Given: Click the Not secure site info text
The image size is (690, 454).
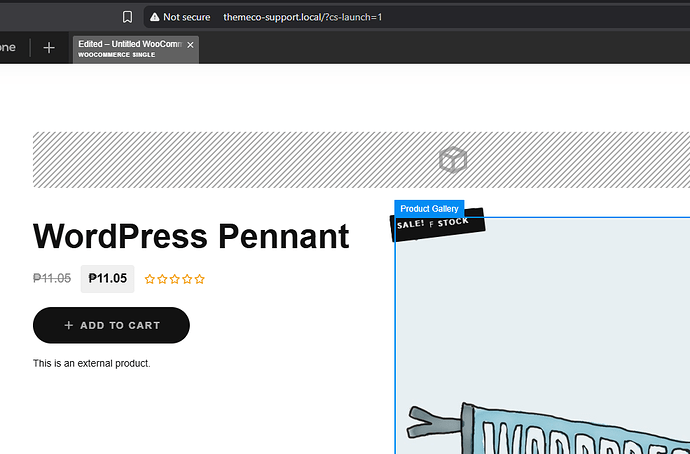Looking at the screenshot, I should coord(186,17).
